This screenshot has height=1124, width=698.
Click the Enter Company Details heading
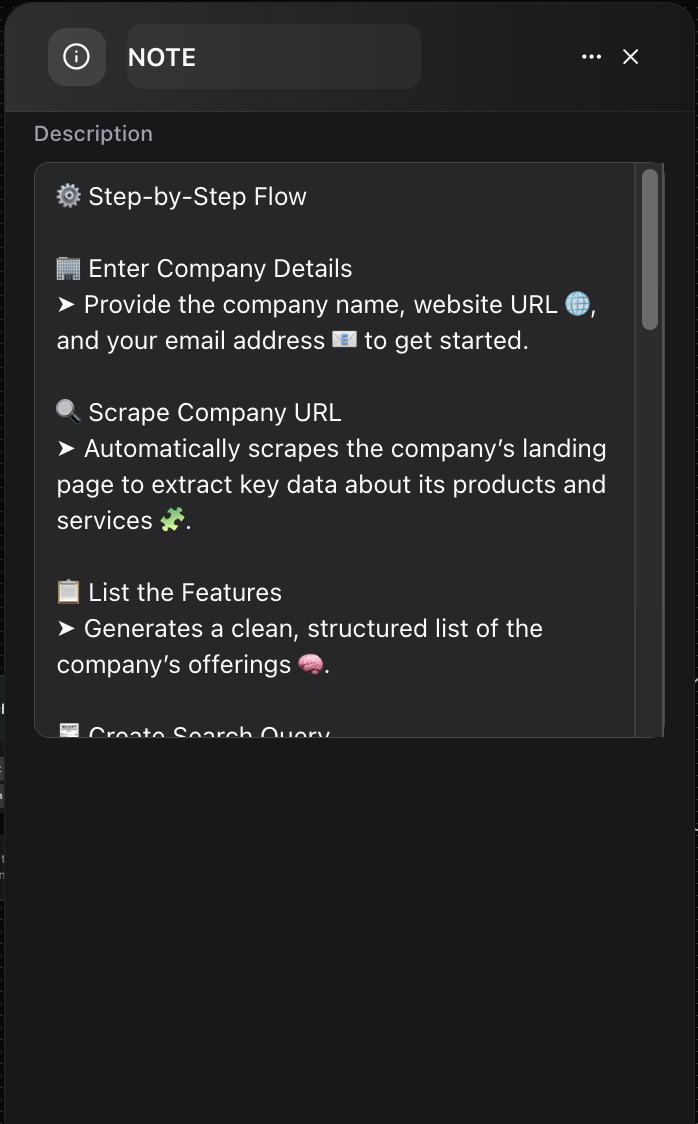tap(220, 267)
